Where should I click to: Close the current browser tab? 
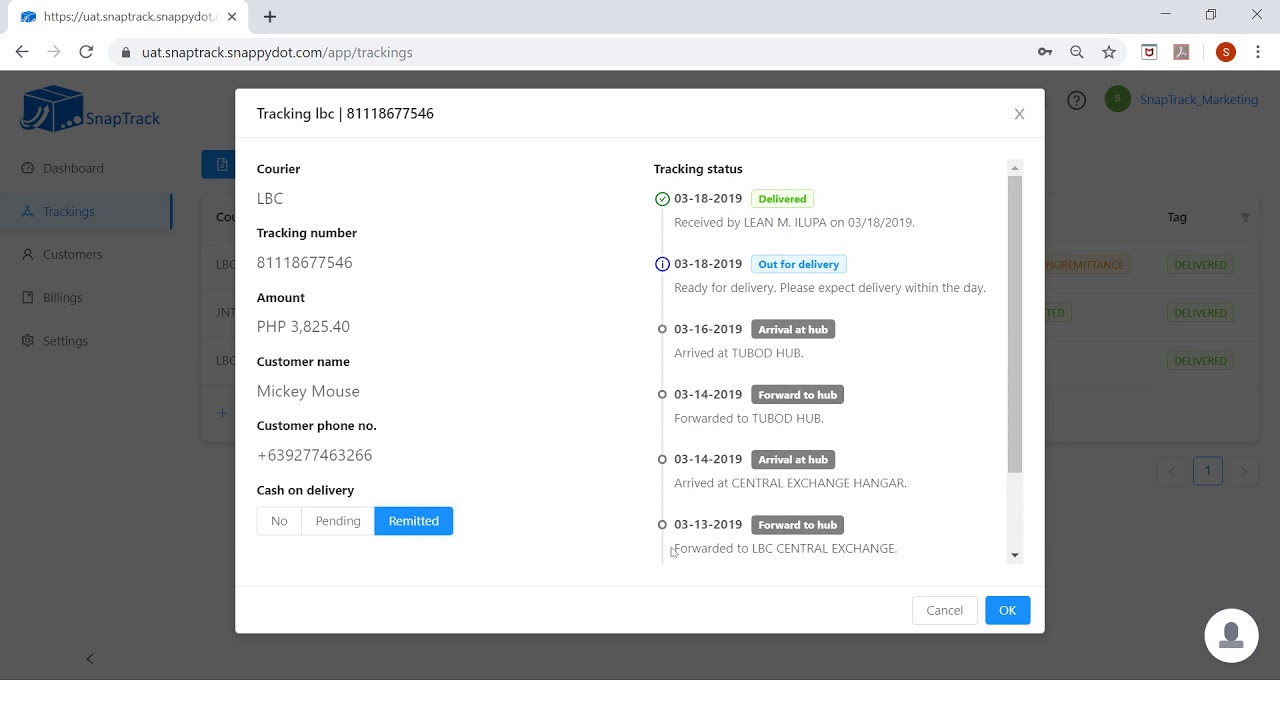tap(233, 17)
